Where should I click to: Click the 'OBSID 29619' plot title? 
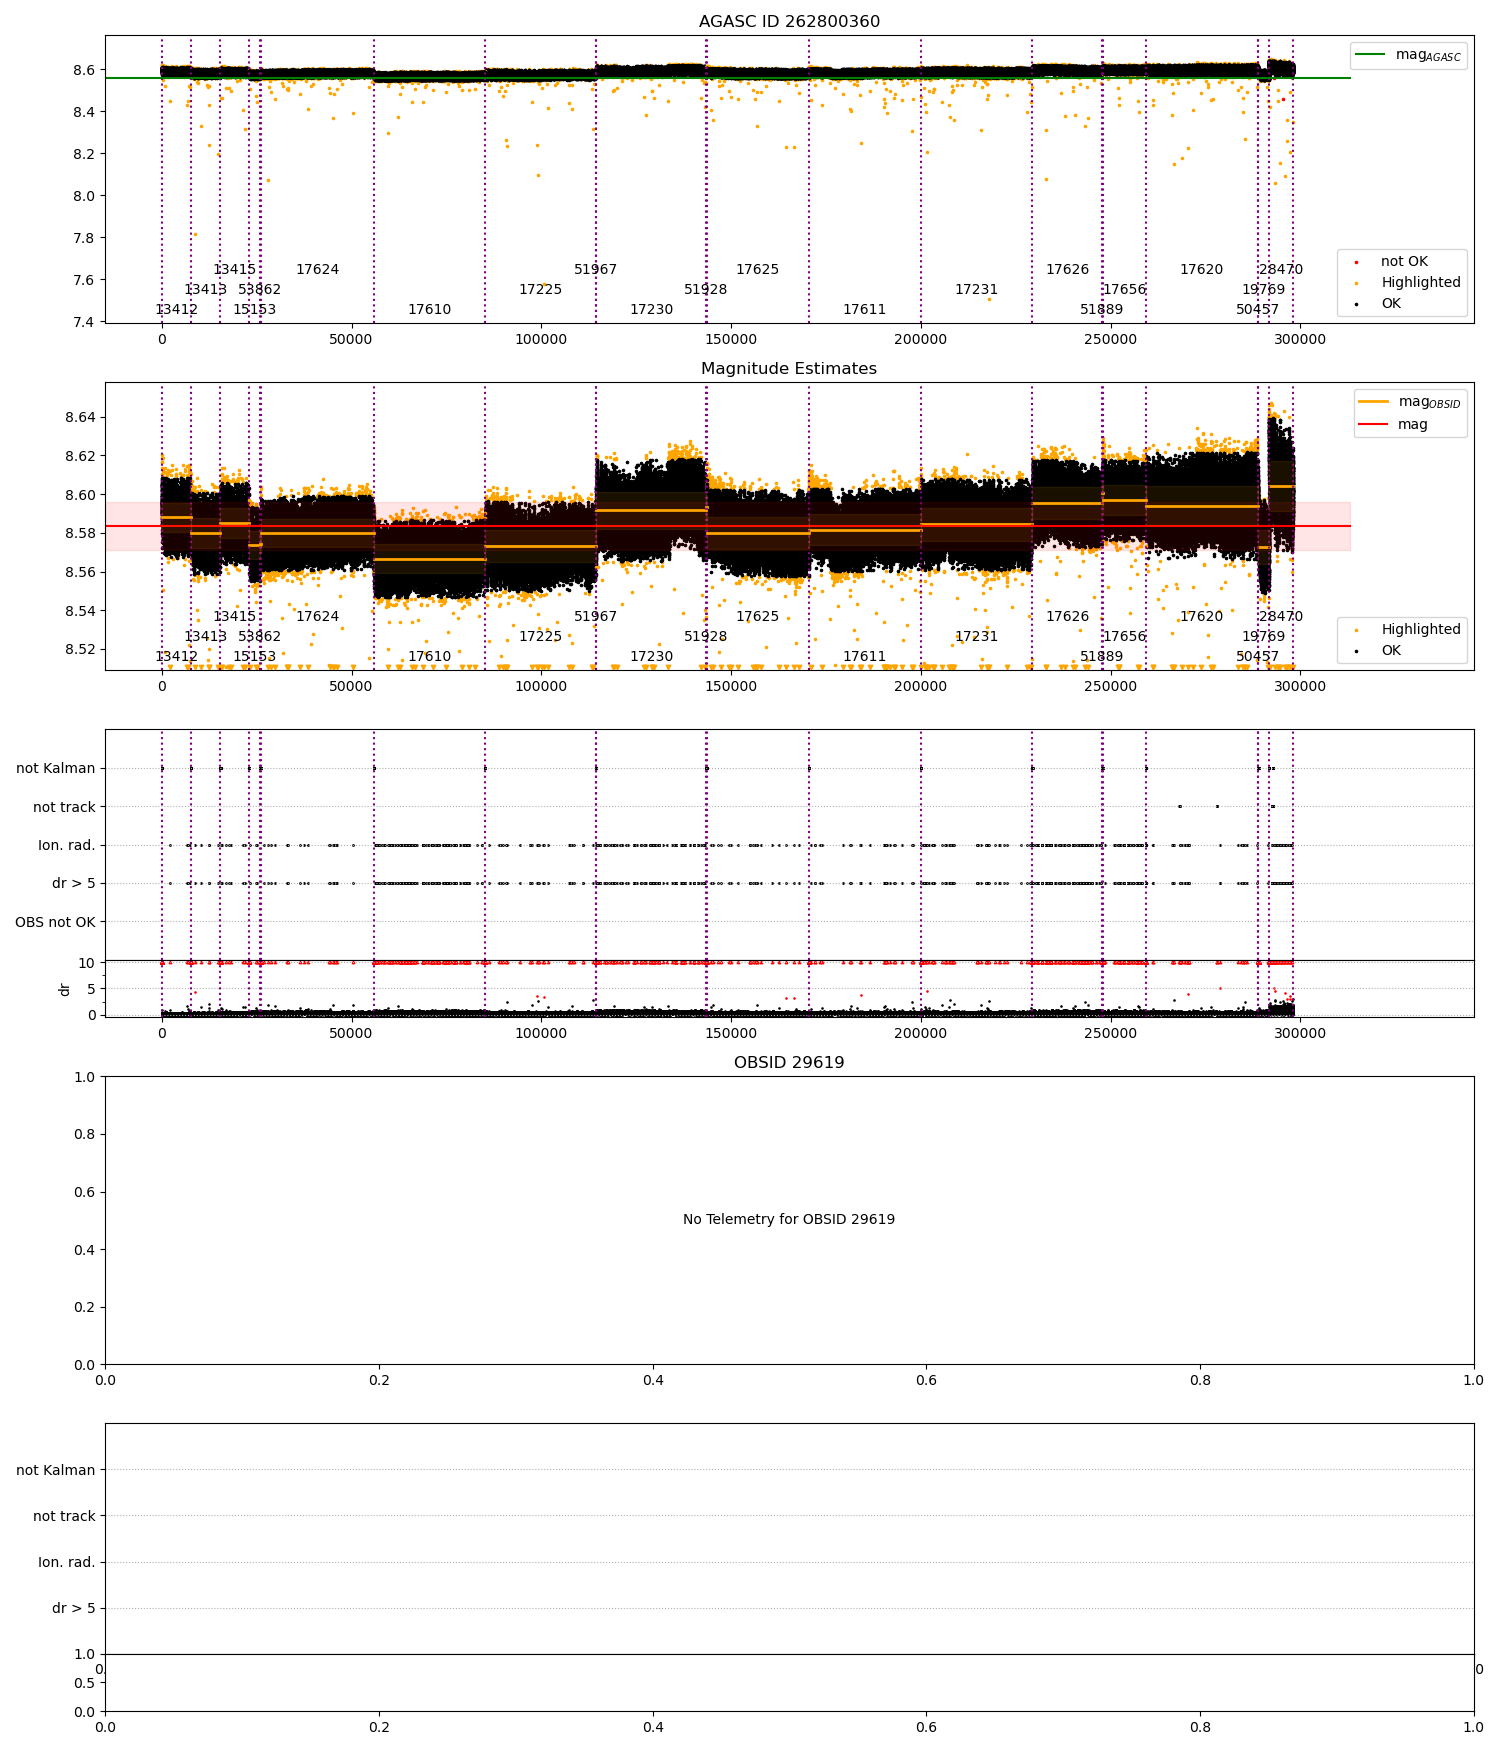tap(789, 1063)
